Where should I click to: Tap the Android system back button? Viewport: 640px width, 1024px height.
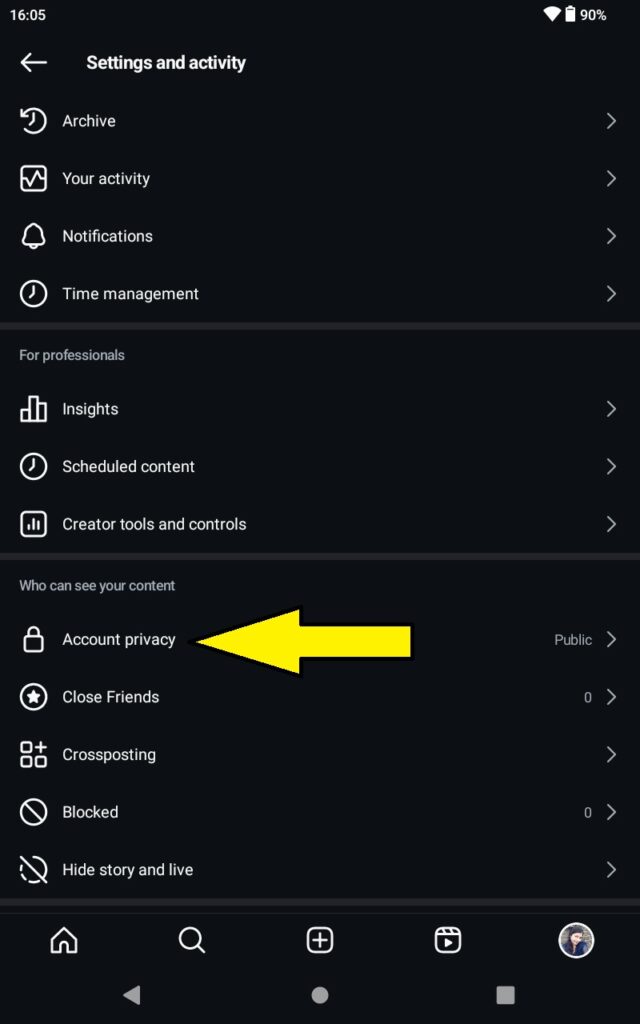(x=132, y=995)
